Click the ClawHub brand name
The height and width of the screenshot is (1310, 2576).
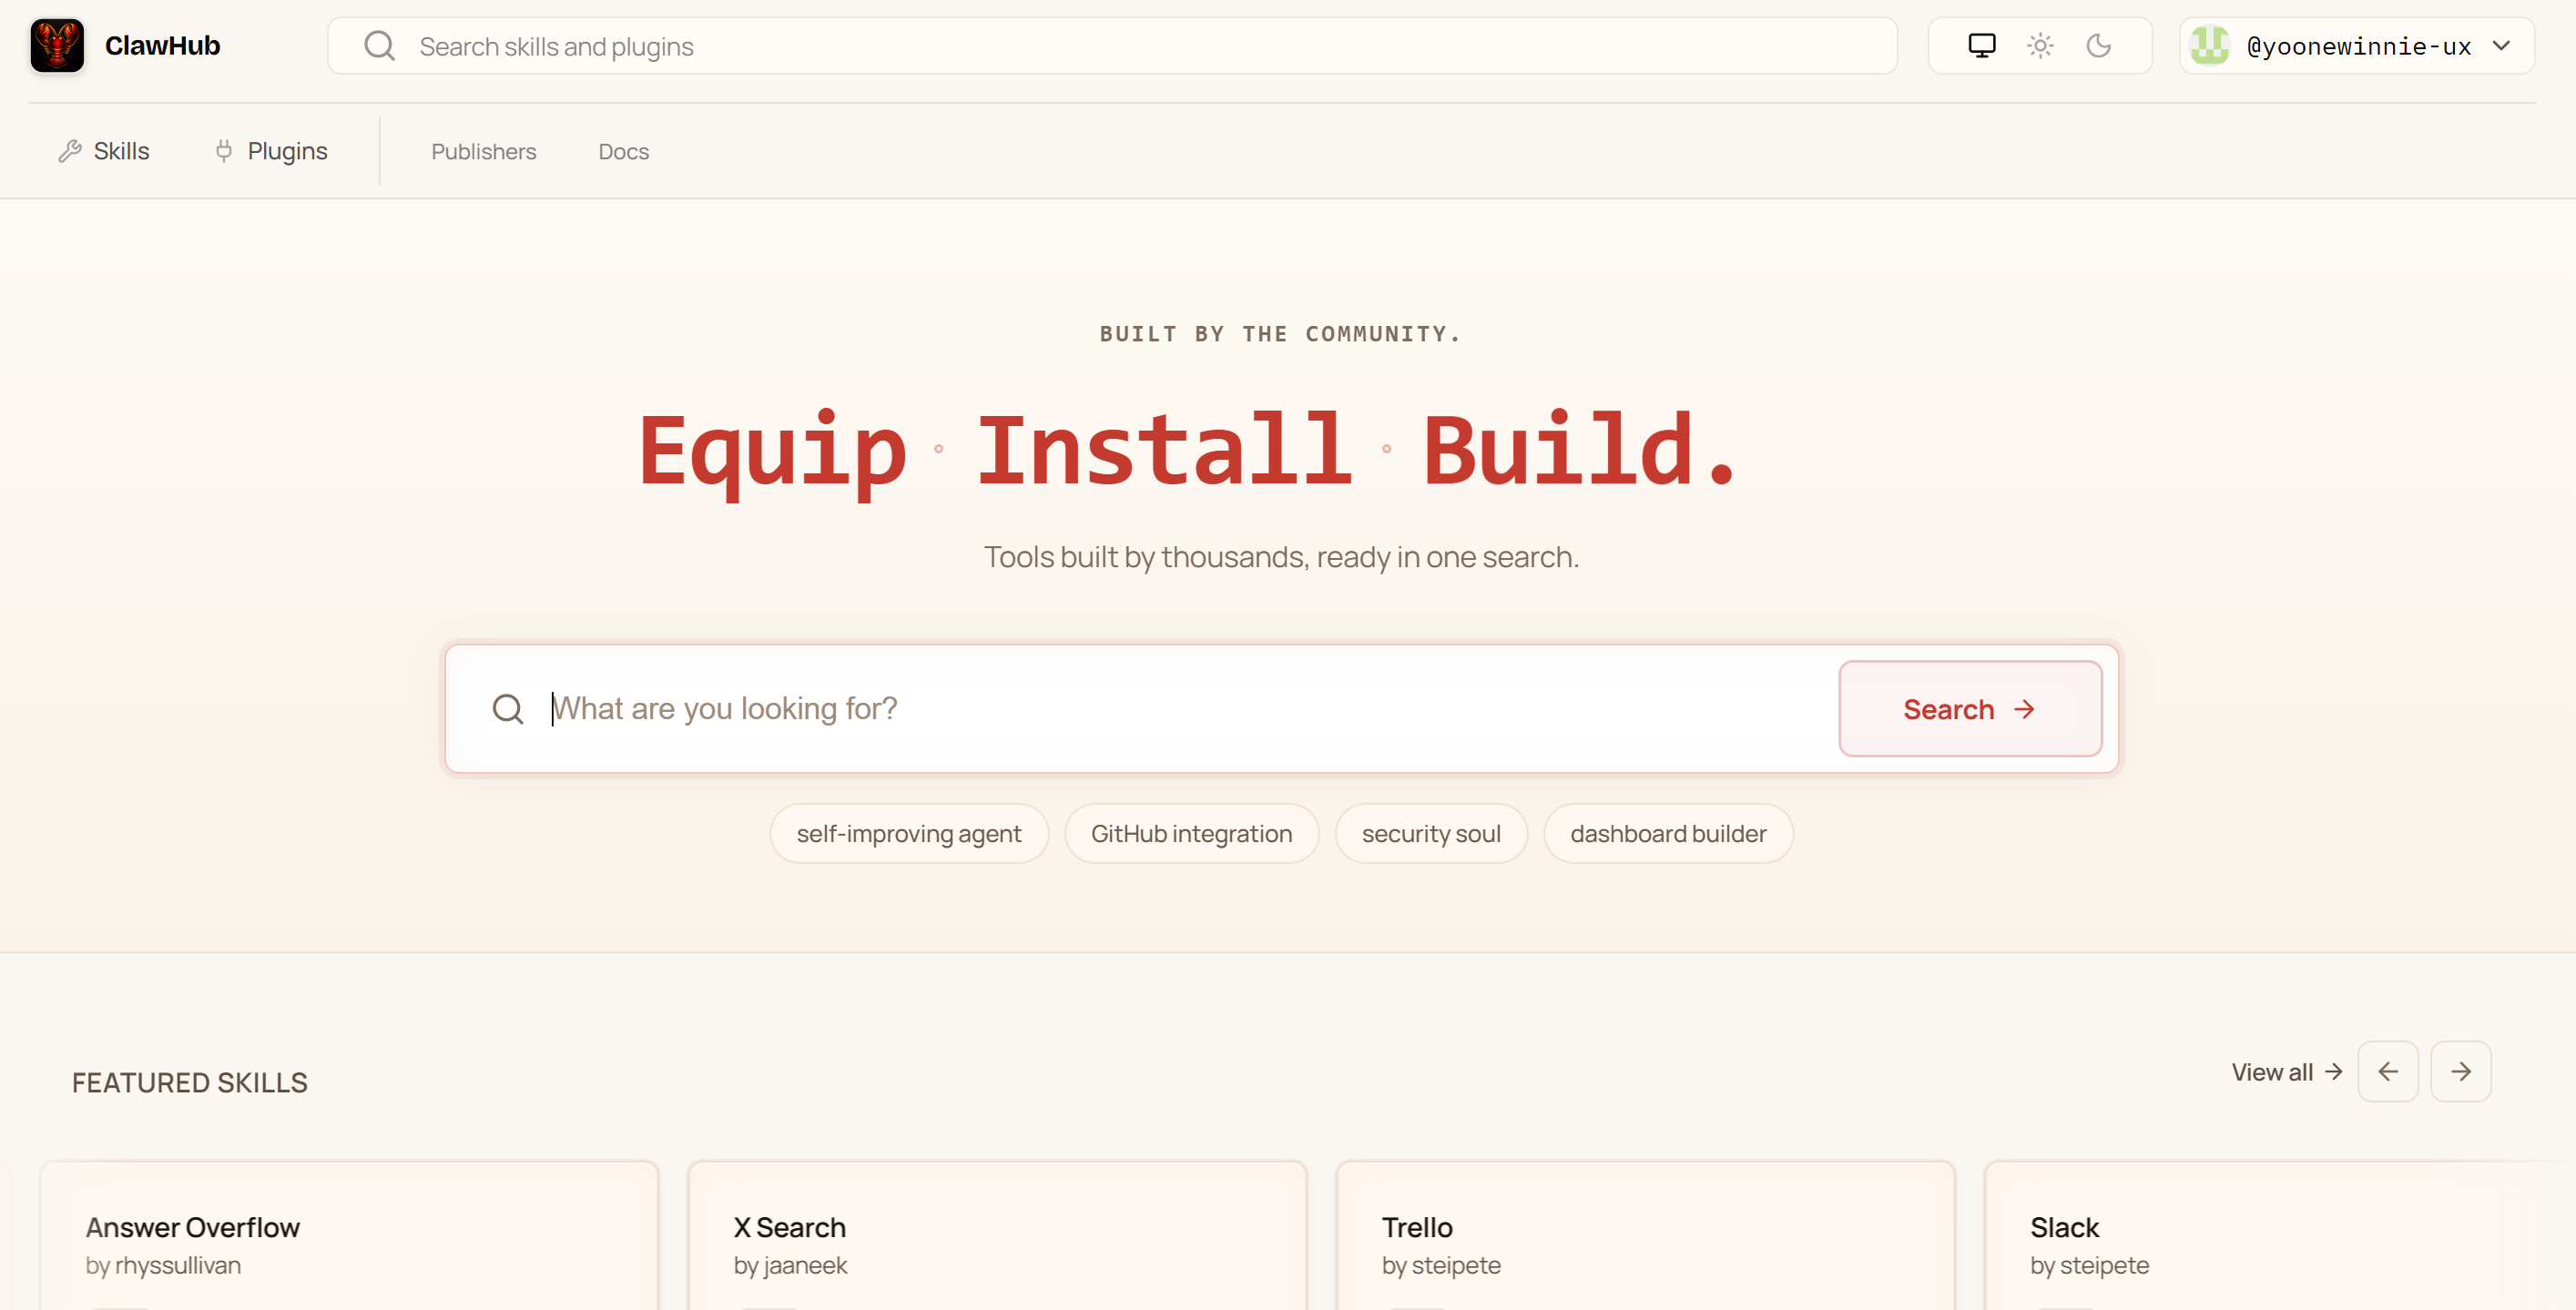coord(162,46)
